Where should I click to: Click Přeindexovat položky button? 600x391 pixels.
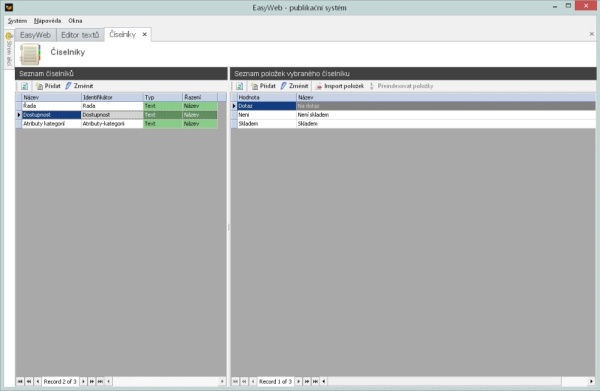tap(401, 86)
